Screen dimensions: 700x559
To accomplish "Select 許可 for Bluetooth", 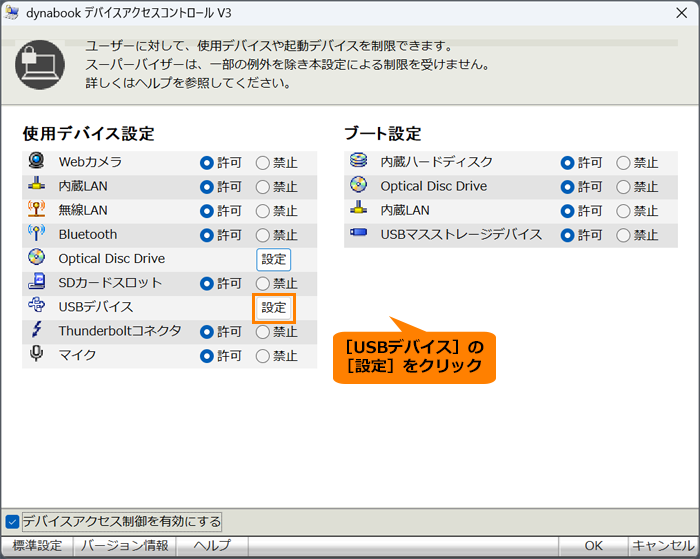I will 207,235.
